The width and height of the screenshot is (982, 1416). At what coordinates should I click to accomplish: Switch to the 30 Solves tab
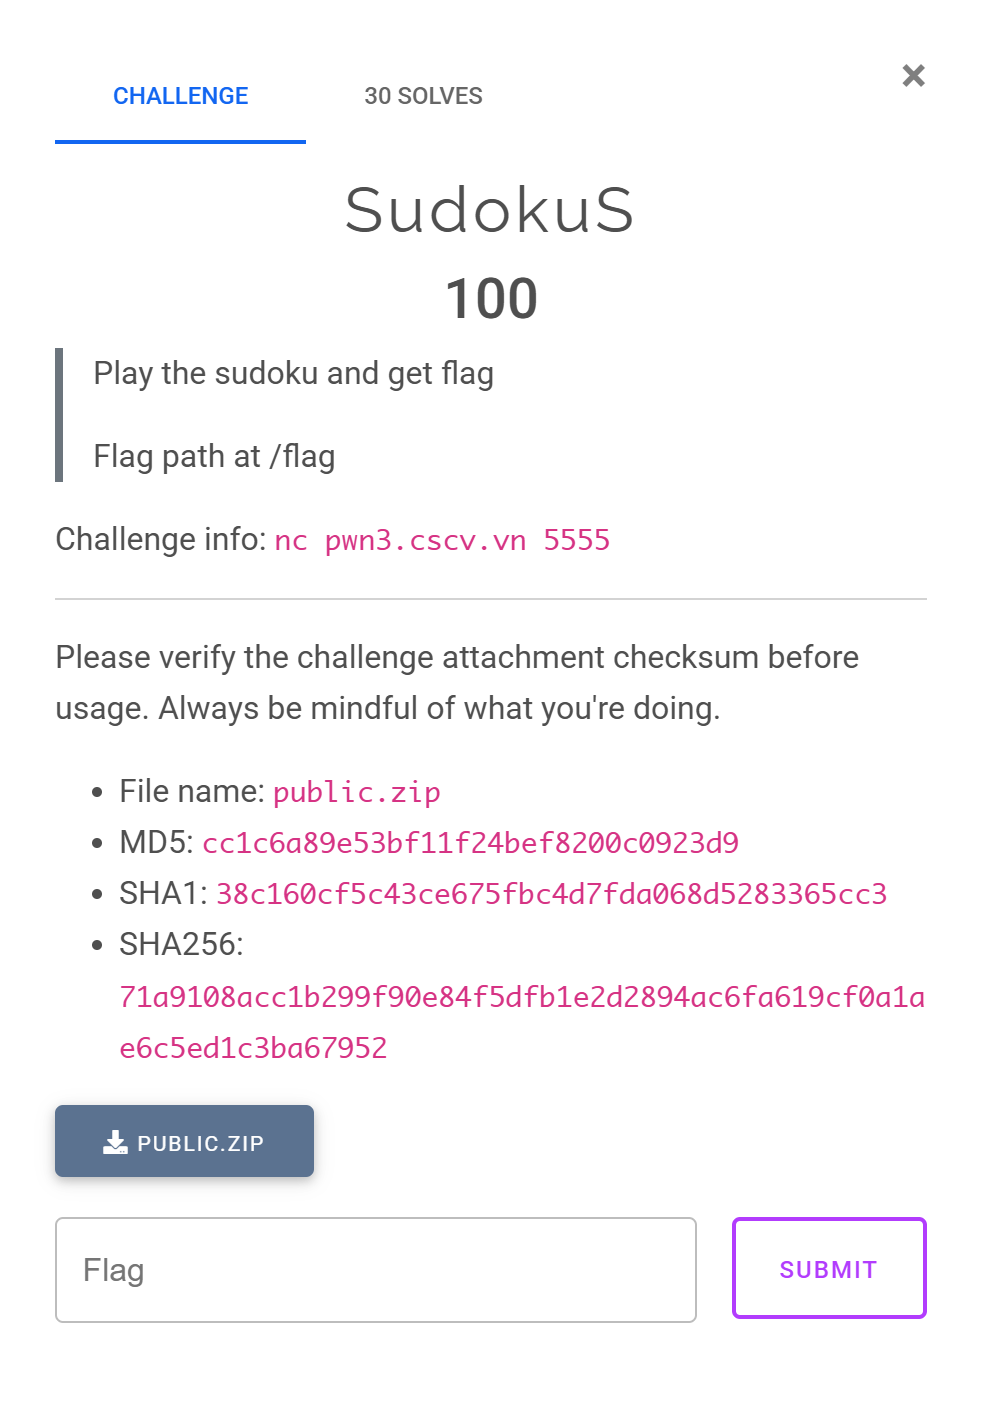pyautogui.click(x=423, y=96)
